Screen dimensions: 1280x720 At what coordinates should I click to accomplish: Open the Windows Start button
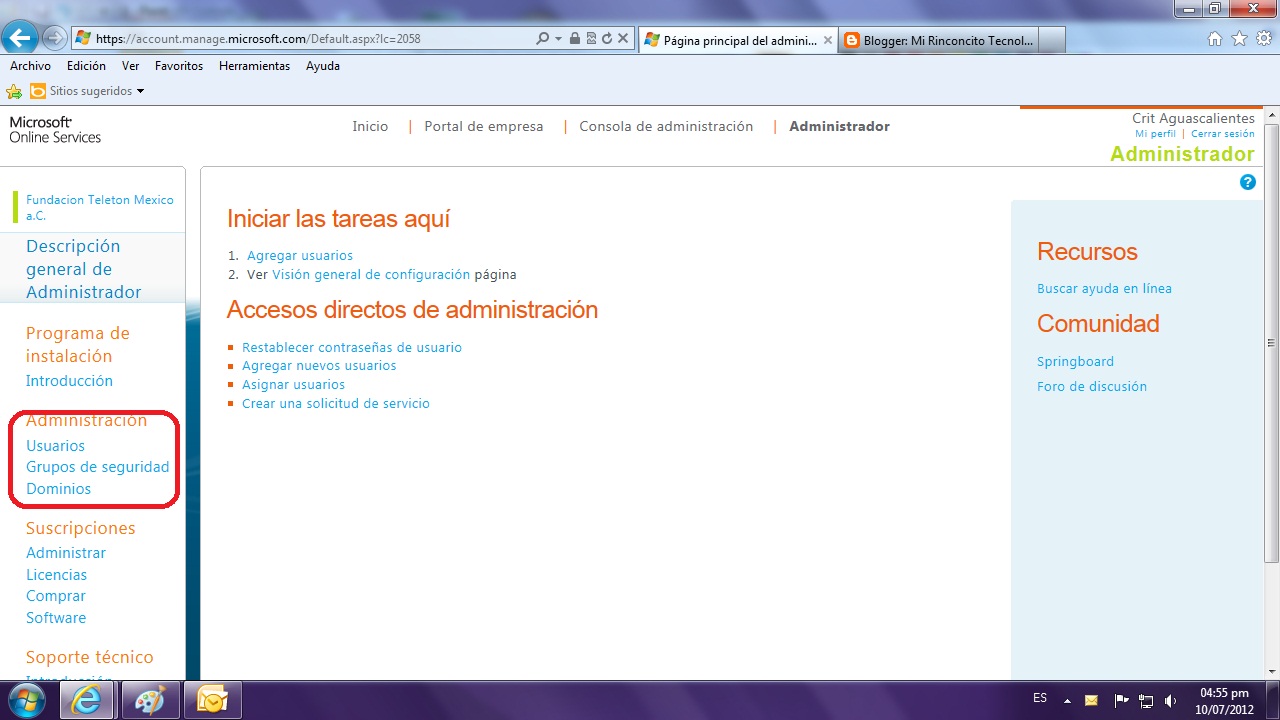[x=27, y=700]
